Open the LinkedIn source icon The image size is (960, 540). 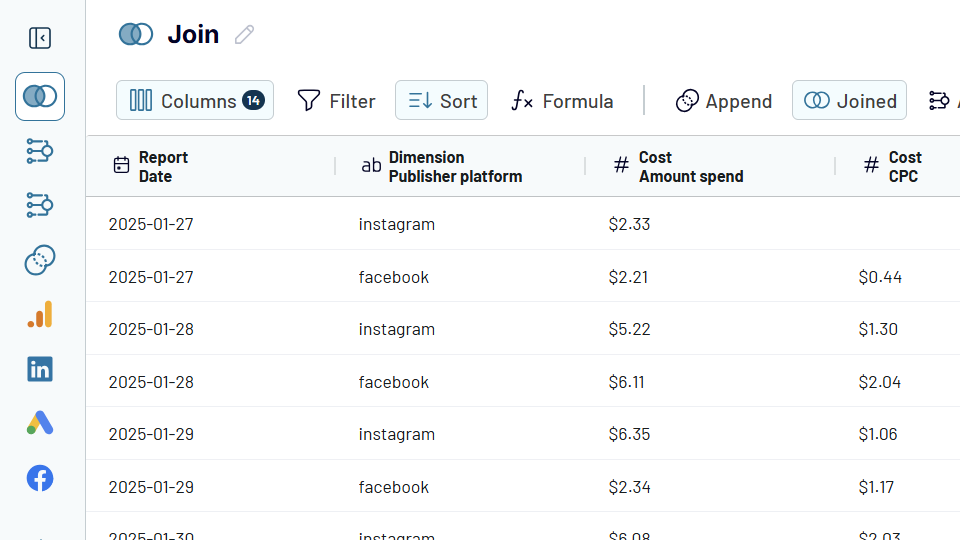click(40, 369)
